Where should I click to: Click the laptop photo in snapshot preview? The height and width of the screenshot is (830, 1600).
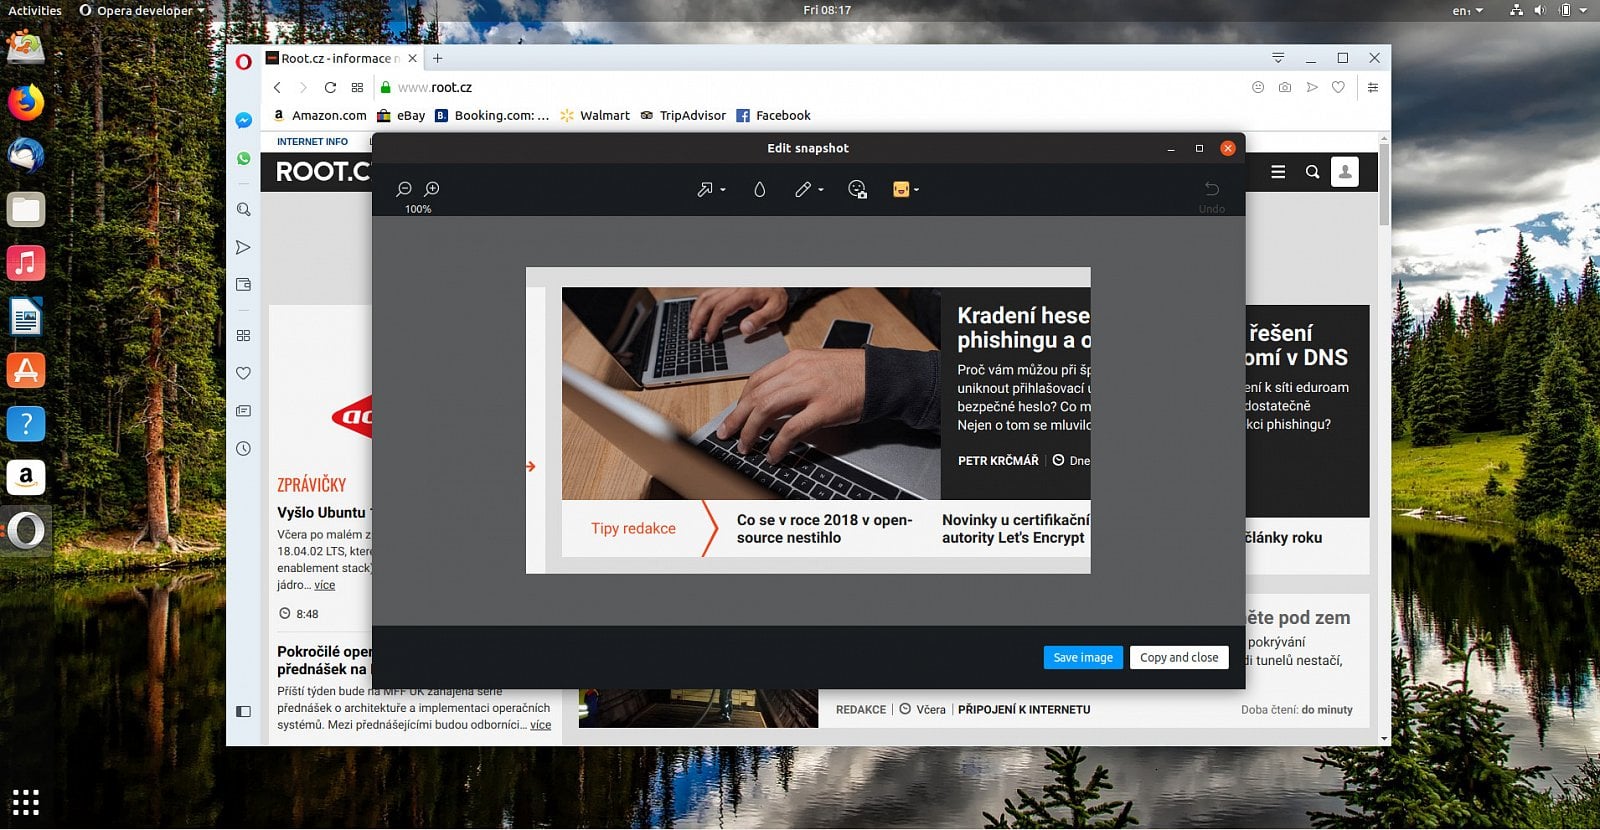(751, 394)
